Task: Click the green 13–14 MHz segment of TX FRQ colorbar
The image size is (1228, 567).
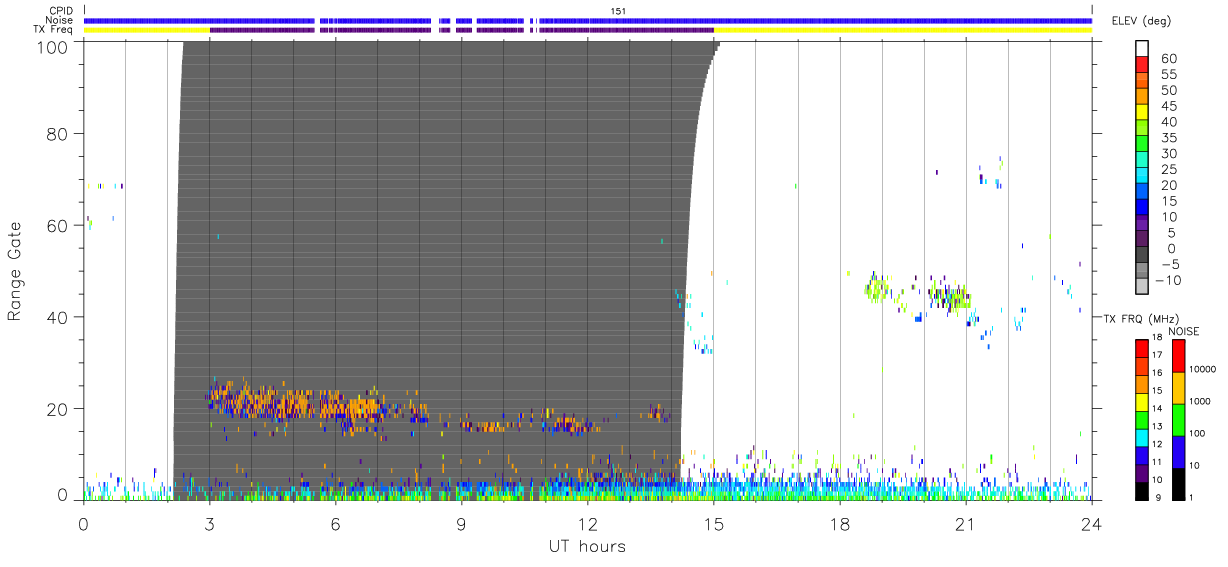Action: pos(1142,419)
